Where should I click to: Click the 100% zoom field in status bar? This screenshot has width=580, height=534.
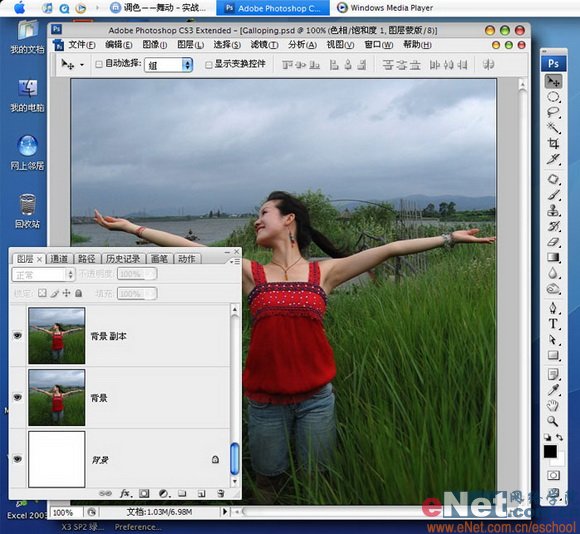pyautogui.click(x=66, y=513)
